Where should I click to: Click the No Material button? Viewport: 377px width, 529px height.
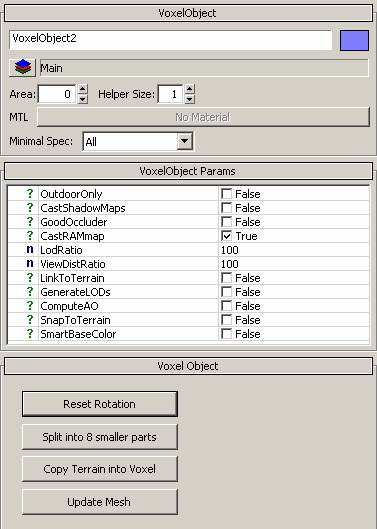click(x=203, y=117)
